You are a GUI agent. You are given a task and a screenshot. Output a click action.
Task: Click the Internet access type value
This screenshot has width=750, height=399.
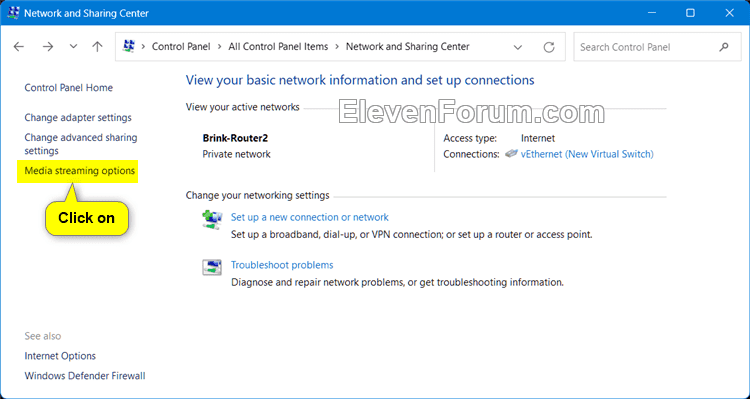coord(538,138)
